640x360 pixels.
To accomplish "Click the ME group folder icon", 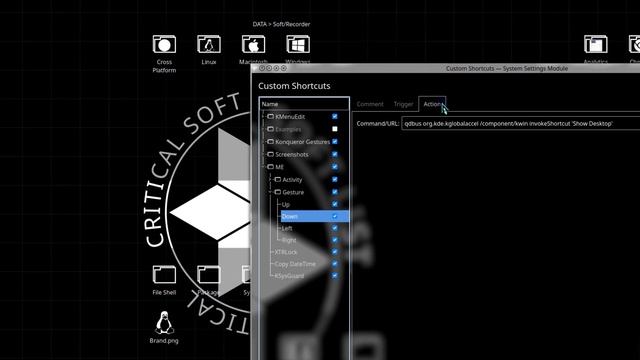I will coord(270,167).
